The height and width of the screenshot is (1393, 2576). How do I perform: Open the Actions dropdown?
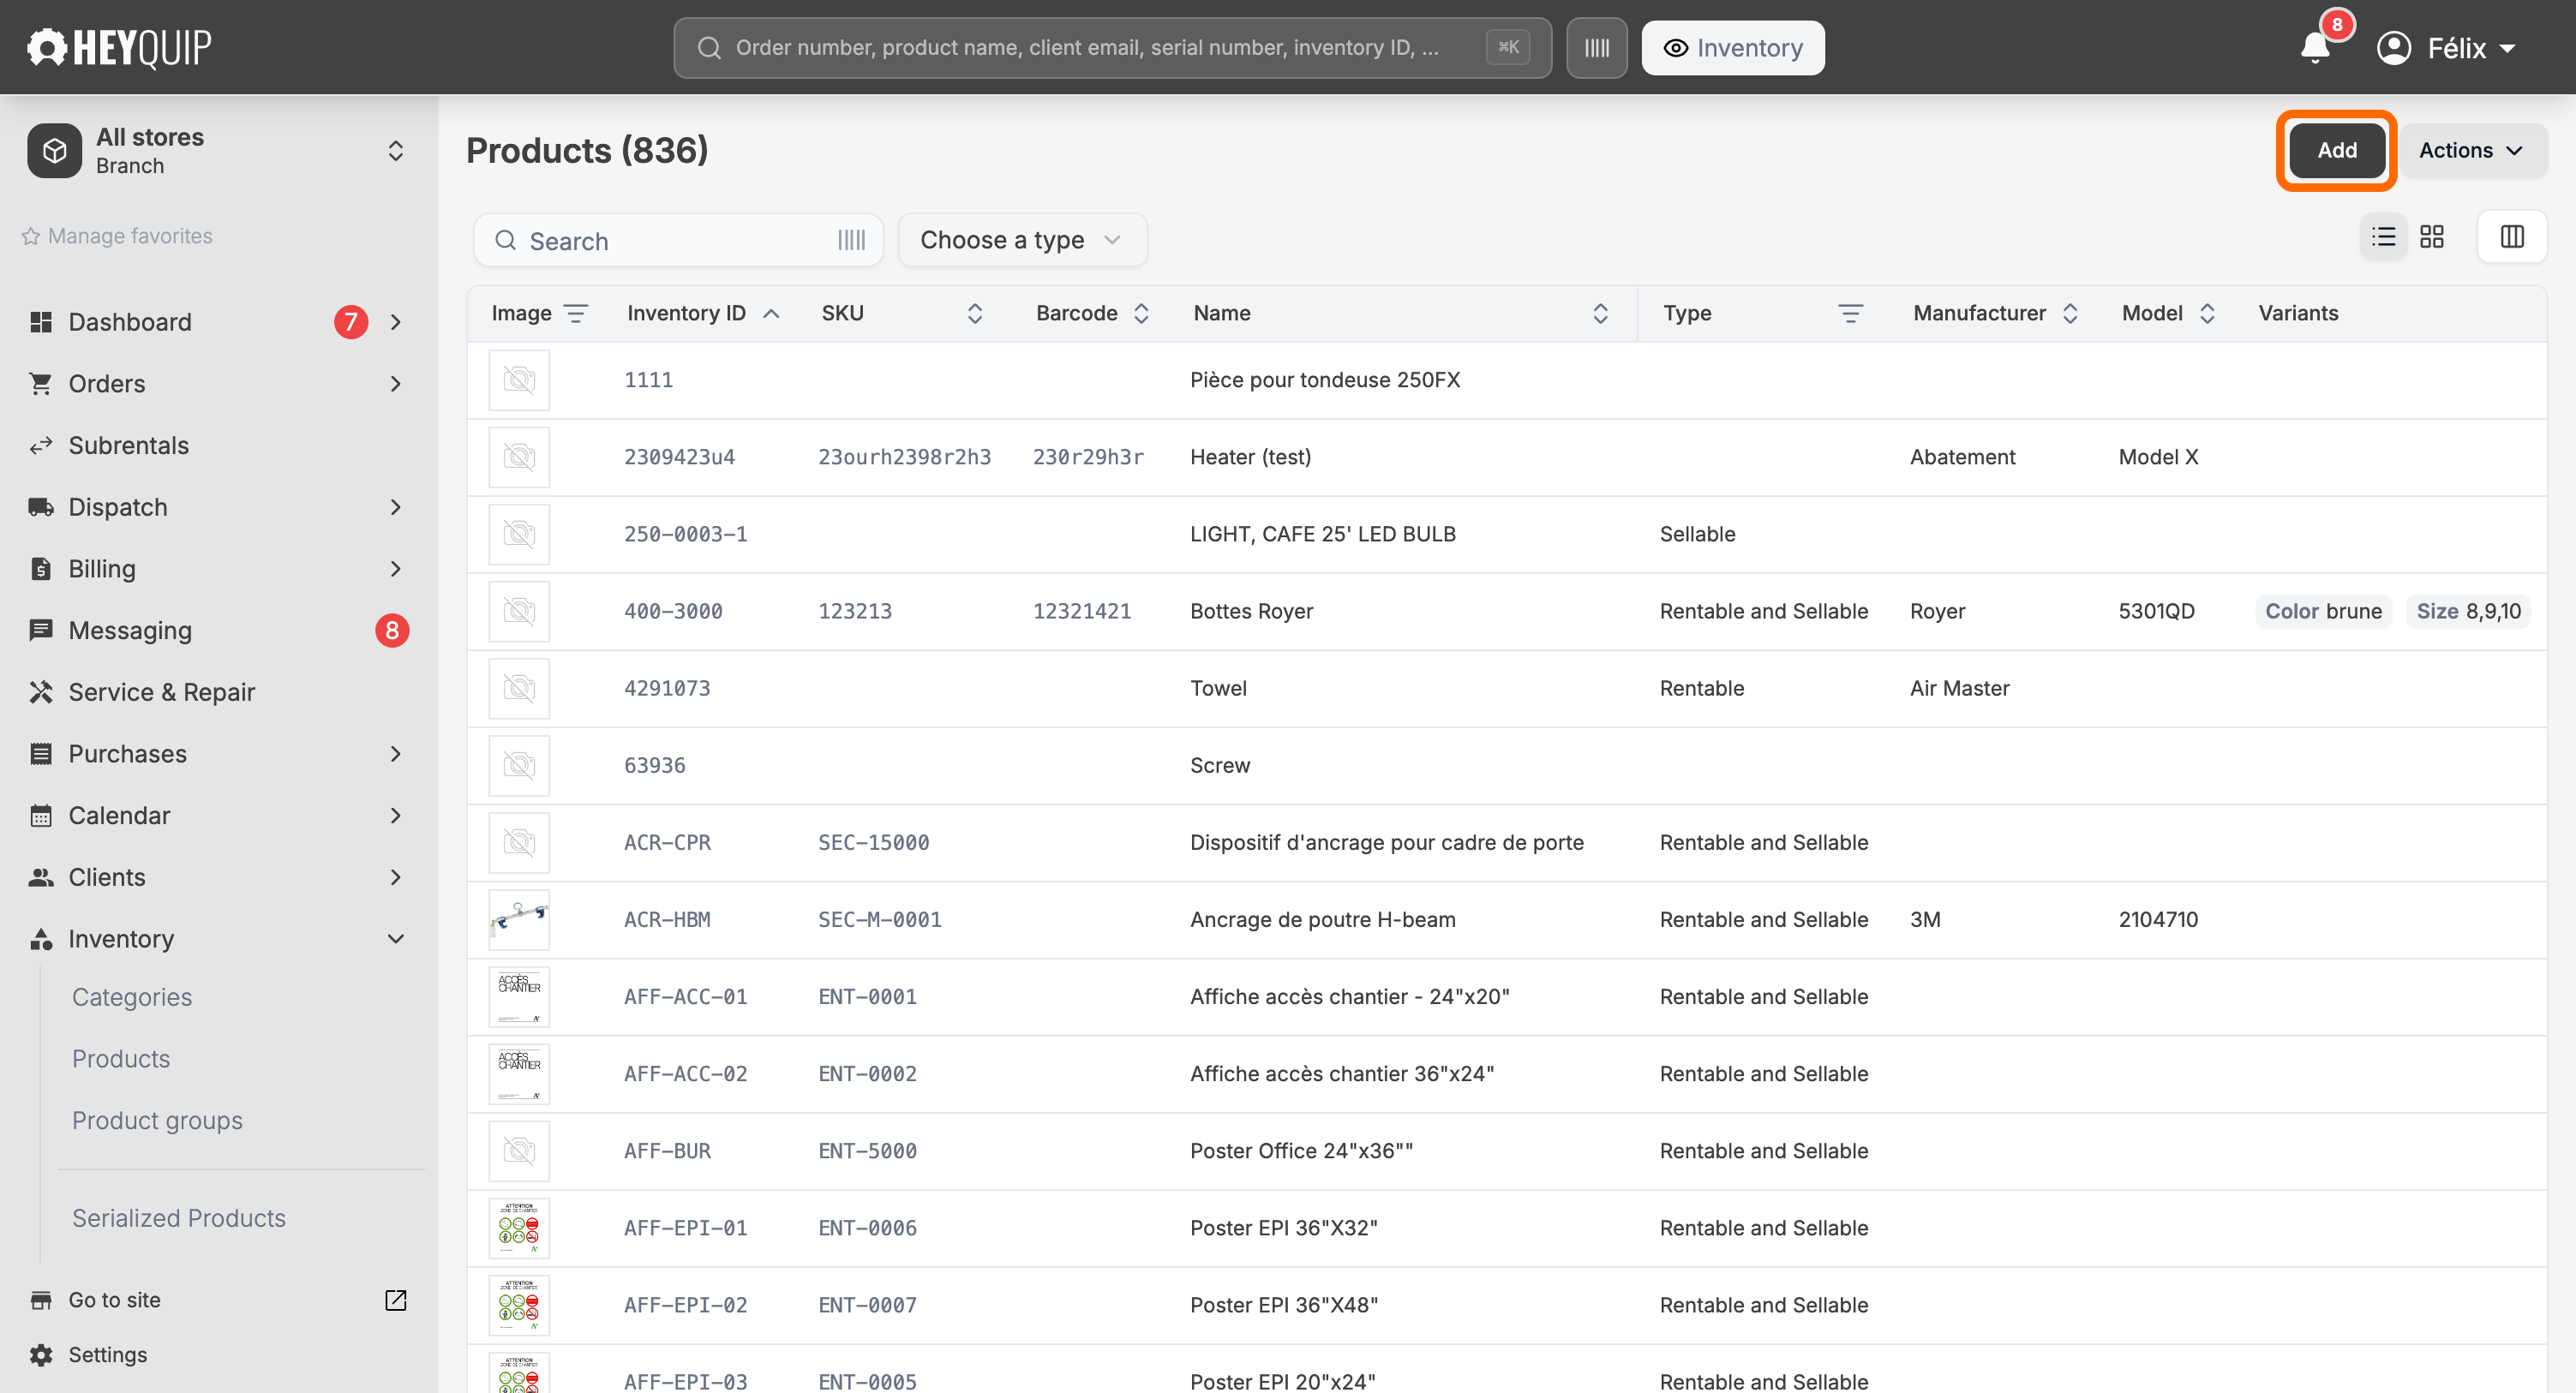(2472, 150)
